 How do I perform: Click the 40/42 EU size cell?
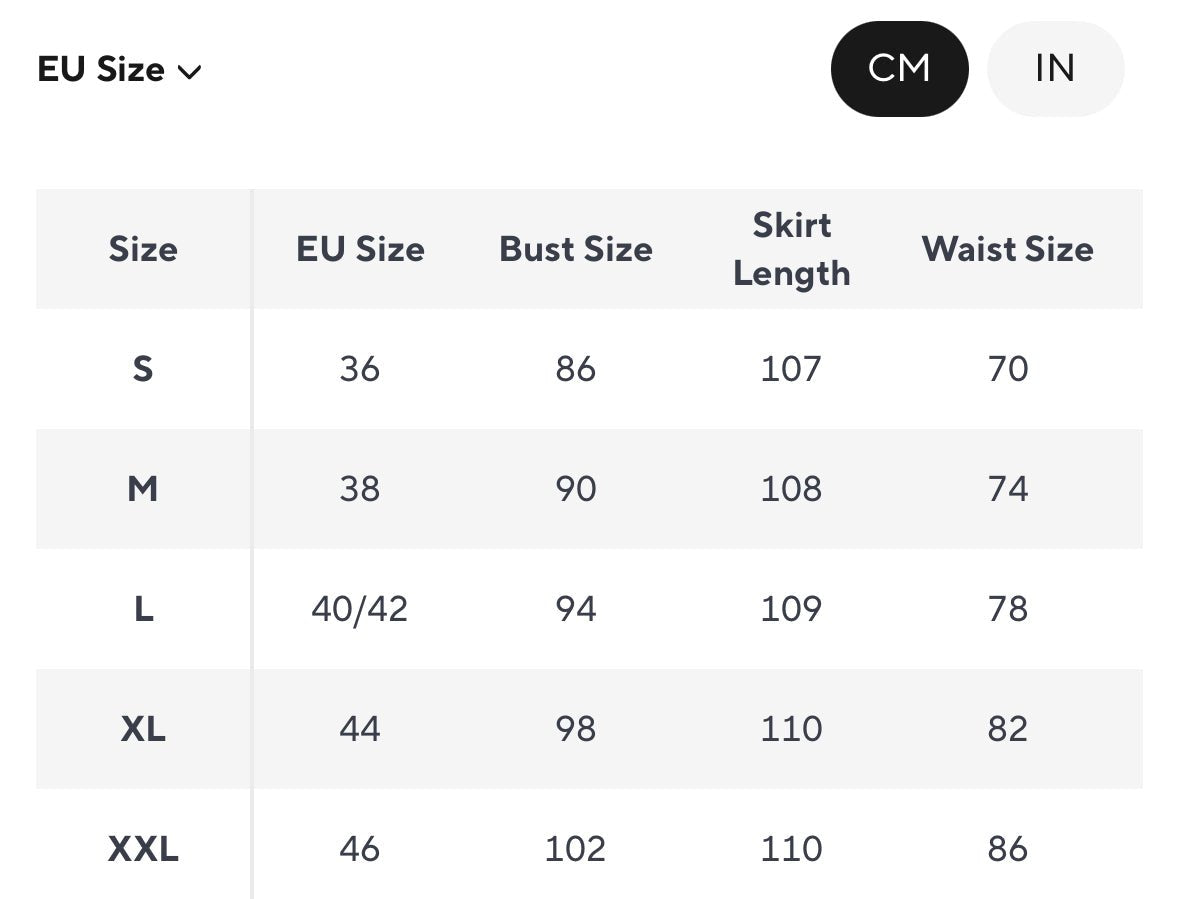coord(360,609)
